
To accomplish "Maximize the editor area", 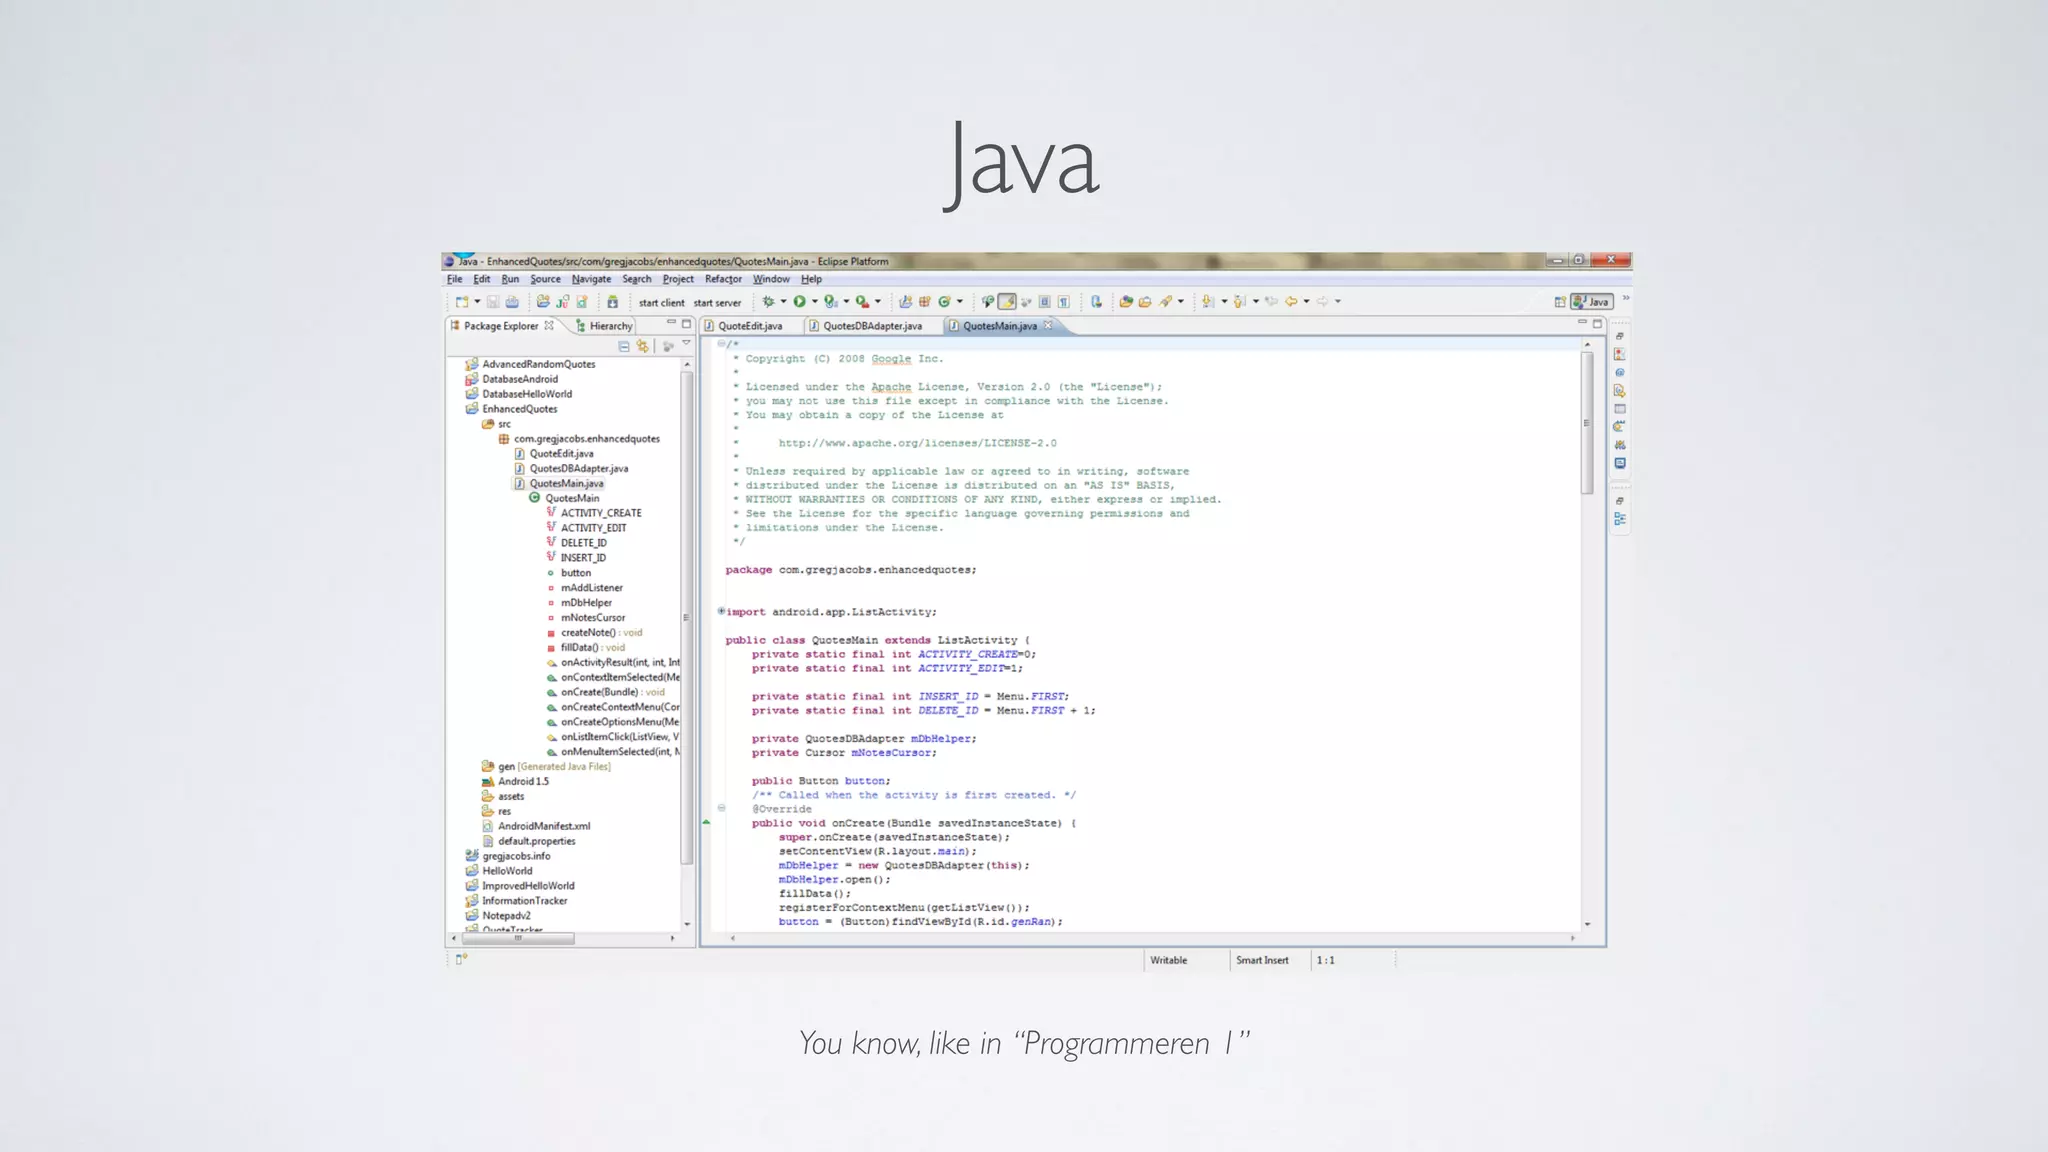I will 1597,323.
